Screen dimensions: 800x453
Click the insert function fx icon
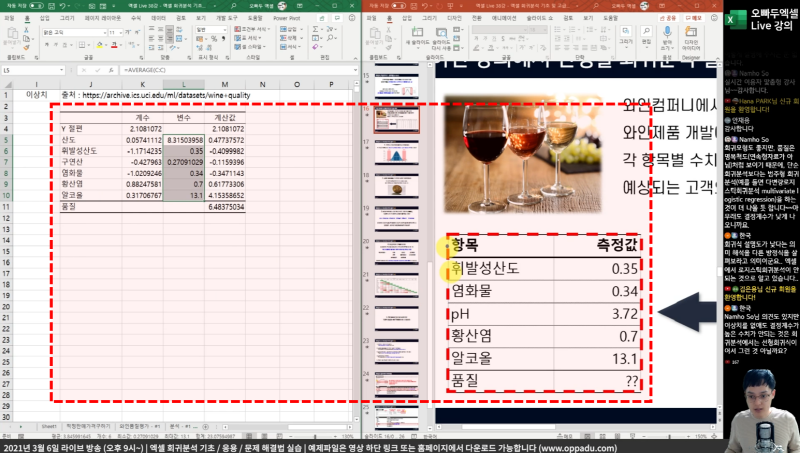click(108, 71)
